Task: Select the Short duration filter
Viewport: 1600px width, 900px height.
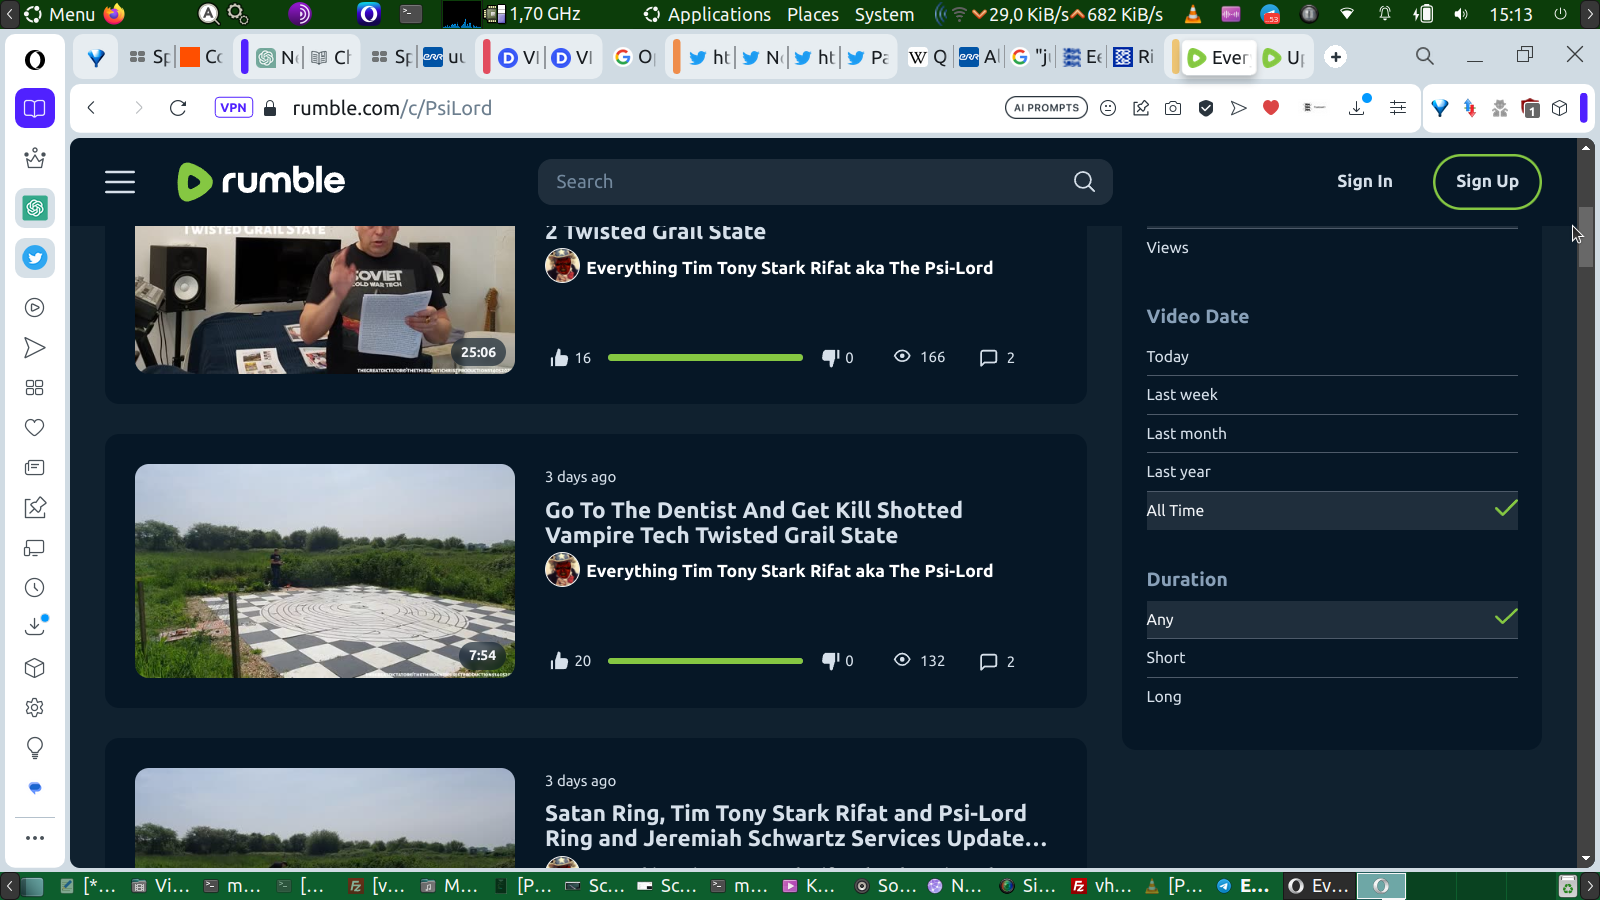Action: 1332,658
